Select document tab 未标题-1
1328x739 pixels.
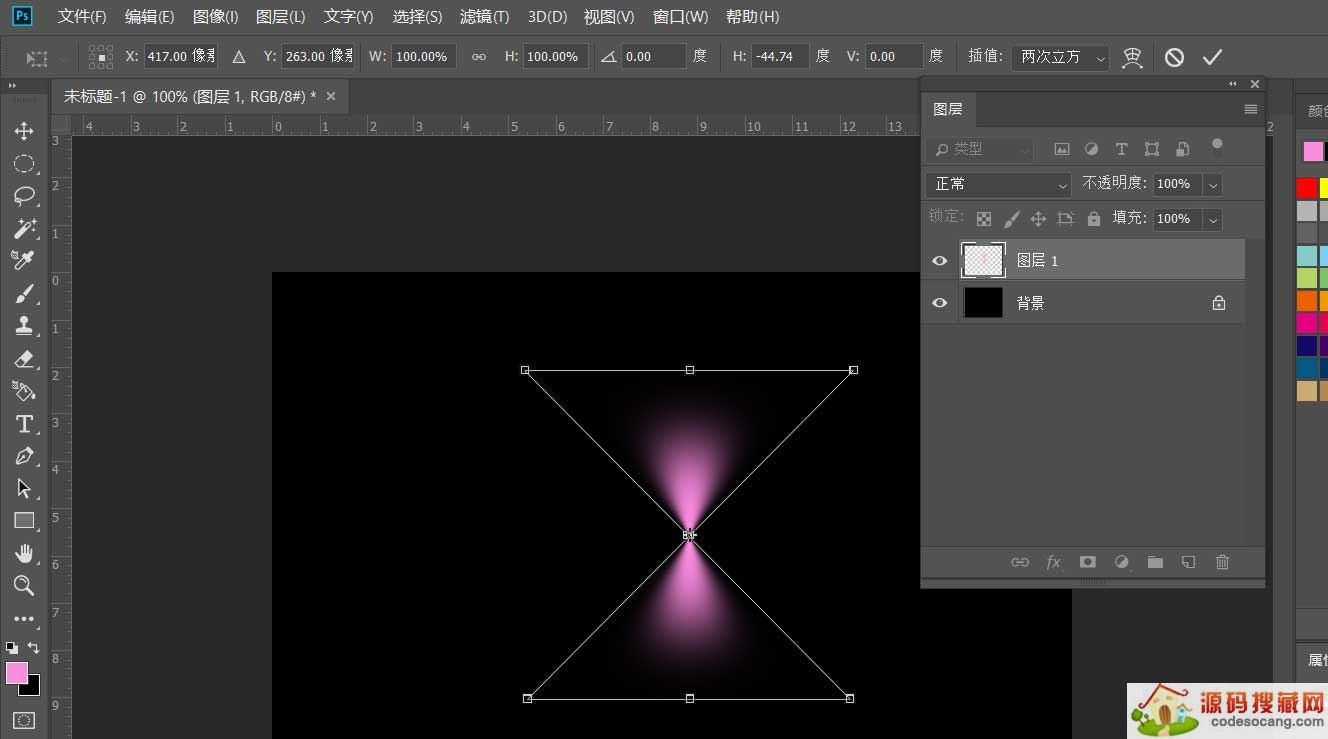coord(189,96)
